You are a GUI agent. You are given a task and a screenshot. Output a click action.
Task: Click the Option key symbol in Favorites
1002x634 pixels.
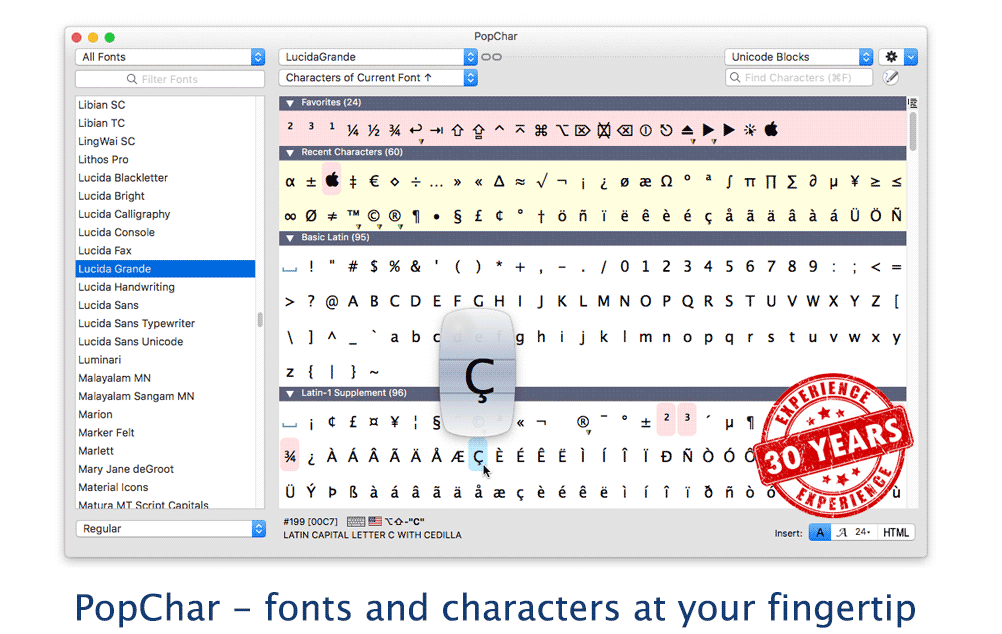click(x=562, y=130)
